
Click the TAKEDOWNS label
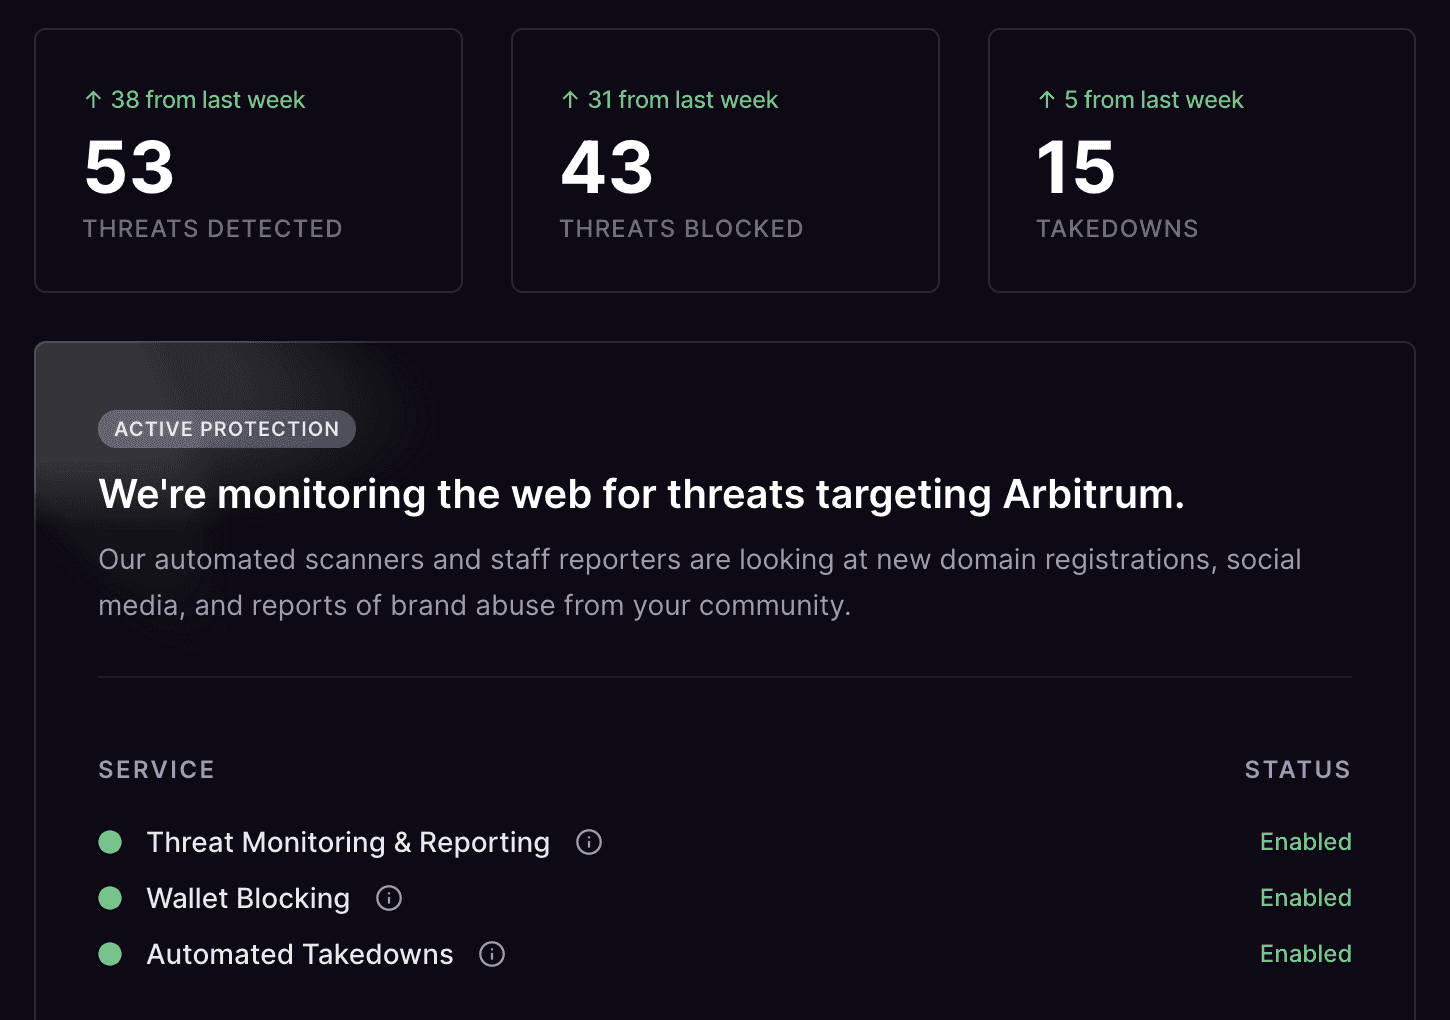click(x=1117, y=229)
